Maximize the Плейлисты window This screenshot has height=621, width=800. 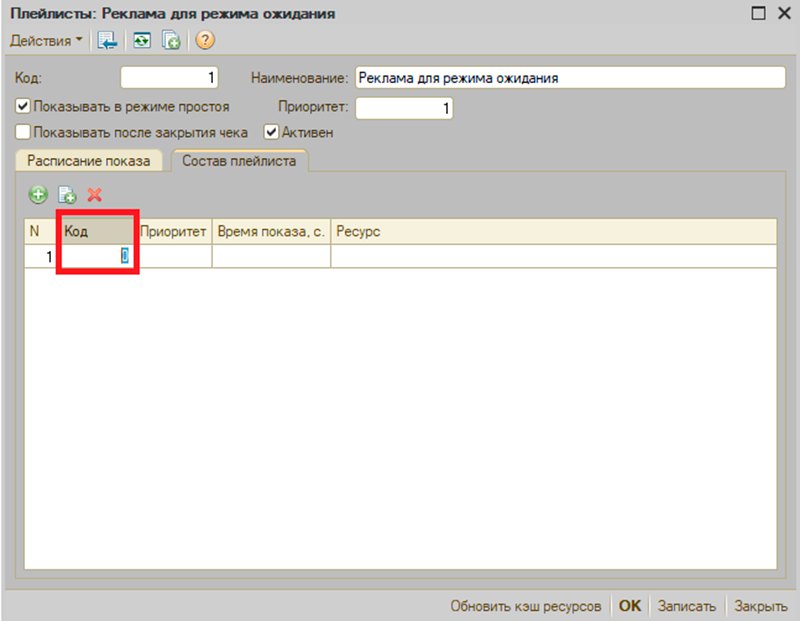[x=758, y=13]
